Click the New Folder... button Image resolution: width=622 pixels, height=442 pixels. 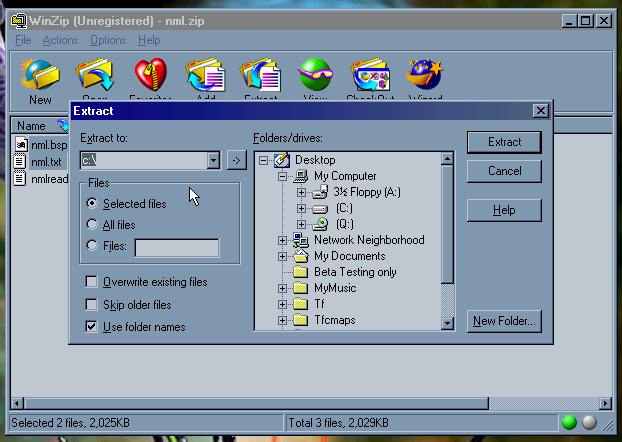(504, 321)
